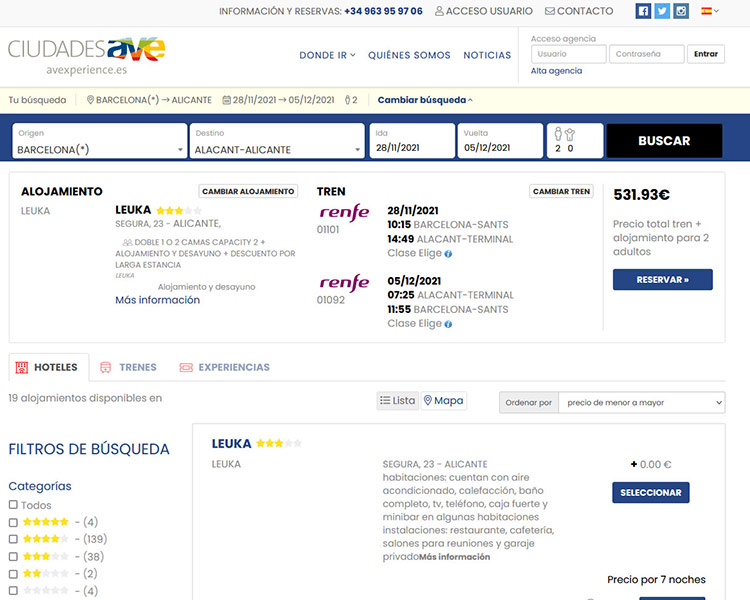Open the Instagram page icon
The height and width of the screenshot is (600, 750).
point(681,11)
